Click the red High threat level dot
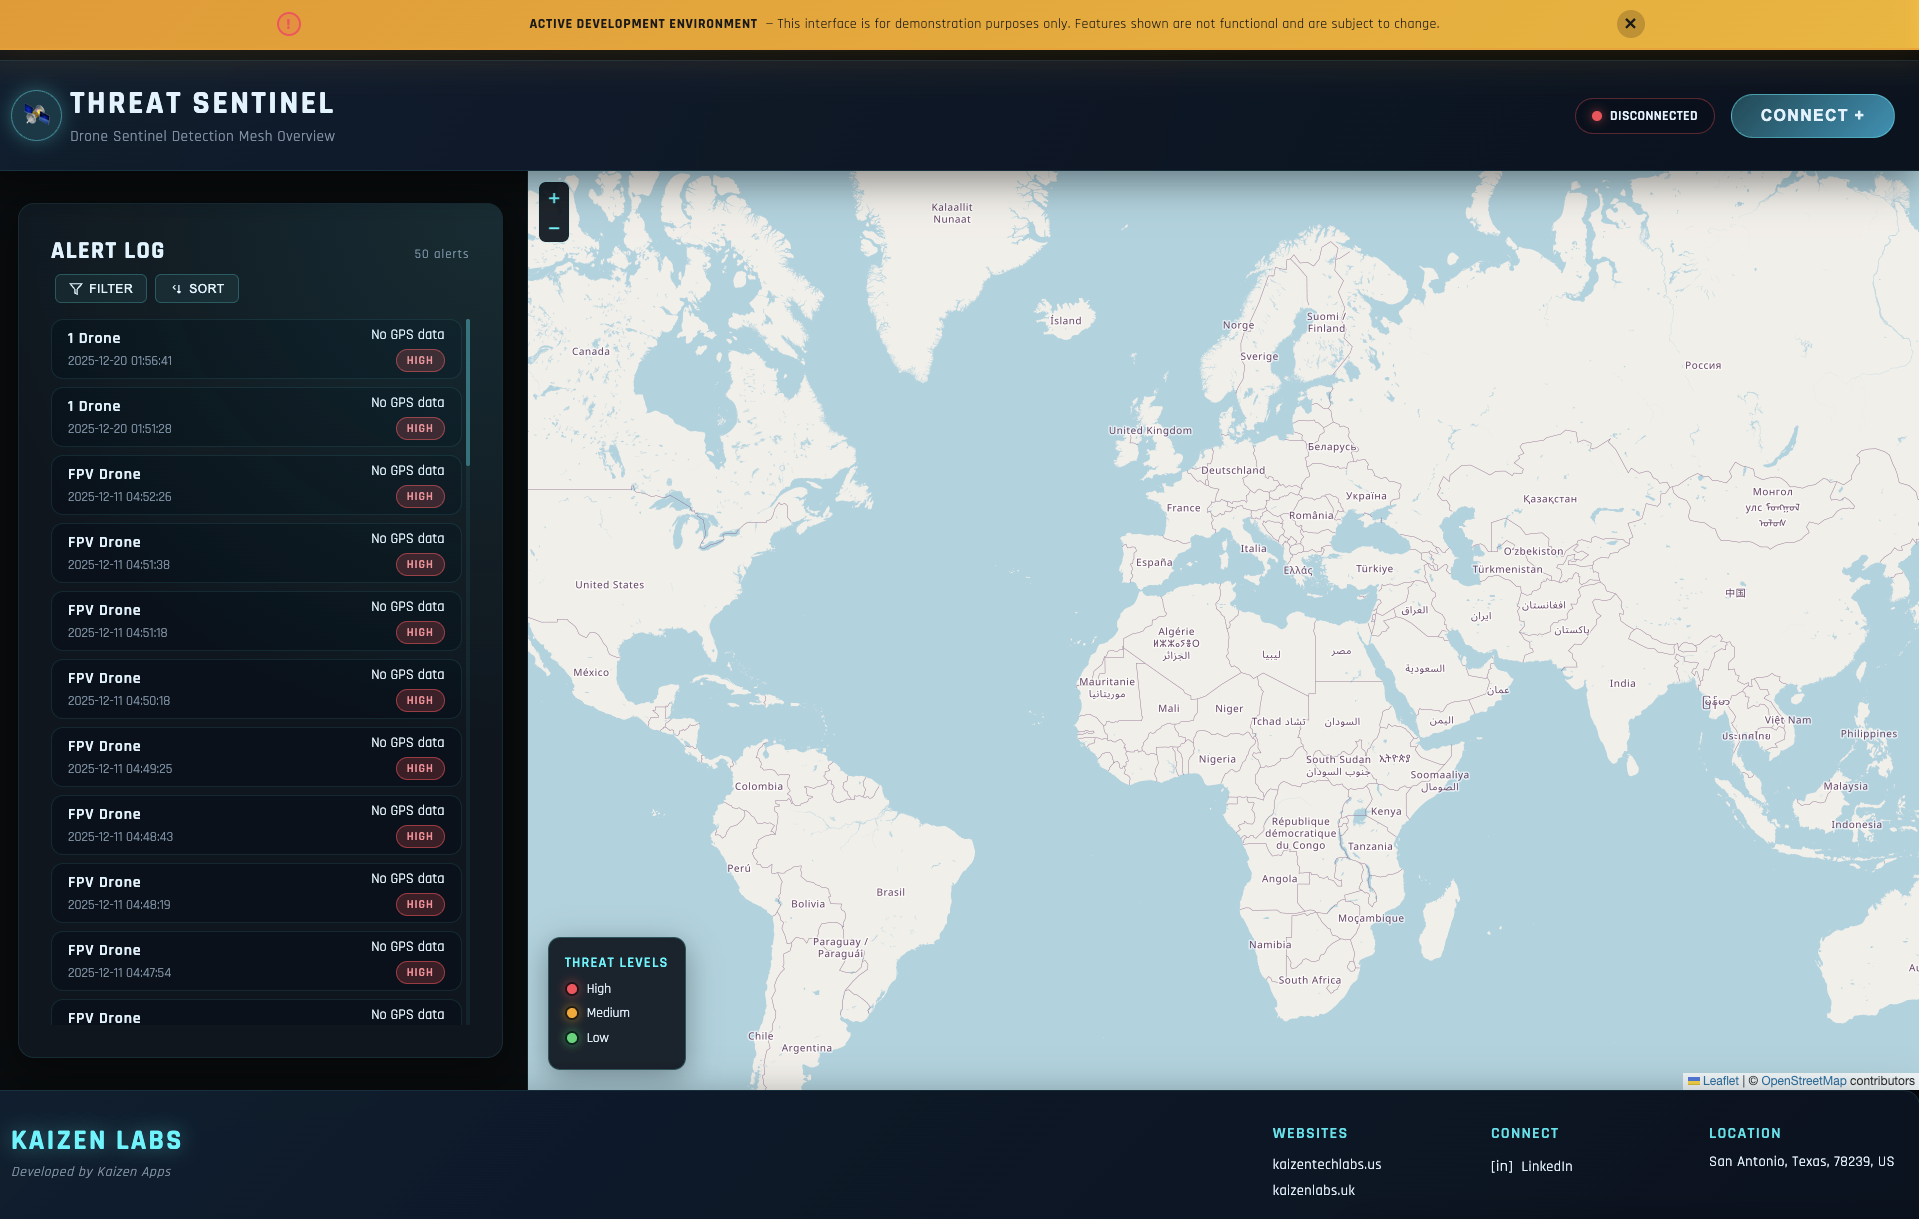The width and height of the screenshot is (1919, 1219). coord(572,989)
